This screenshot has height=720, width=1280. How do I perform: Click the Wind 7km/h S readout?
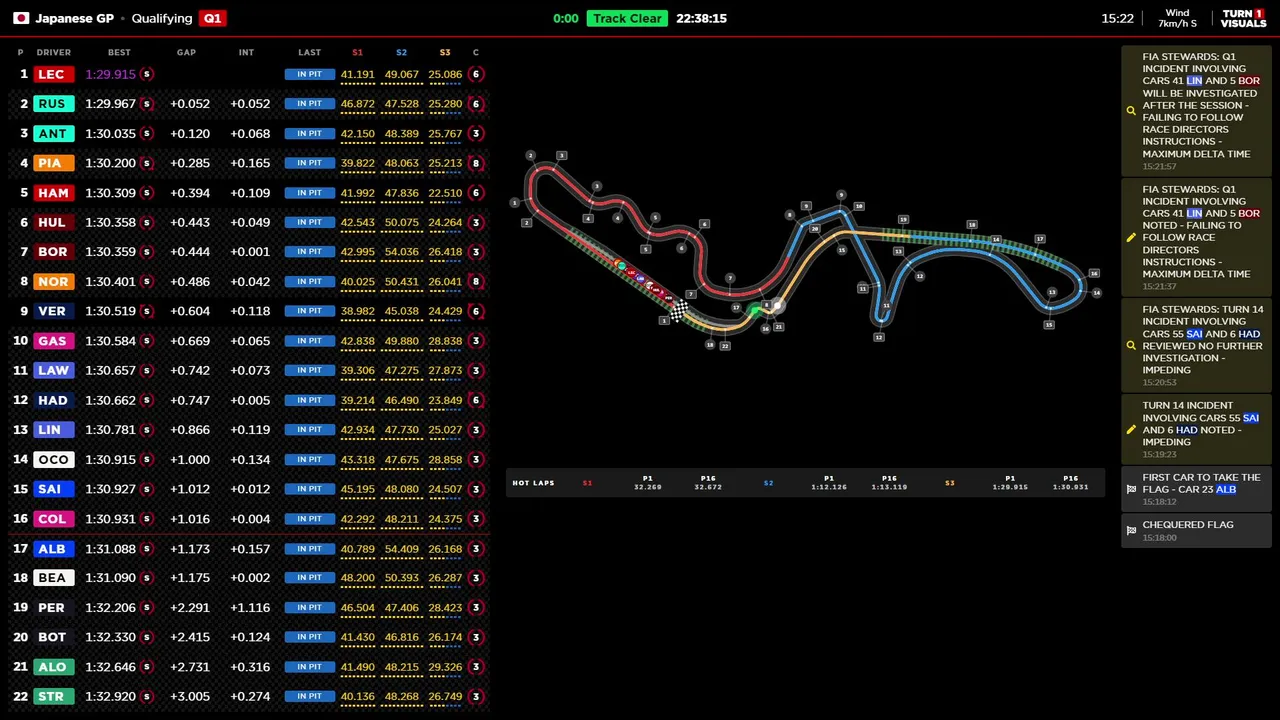(1177, 18)
